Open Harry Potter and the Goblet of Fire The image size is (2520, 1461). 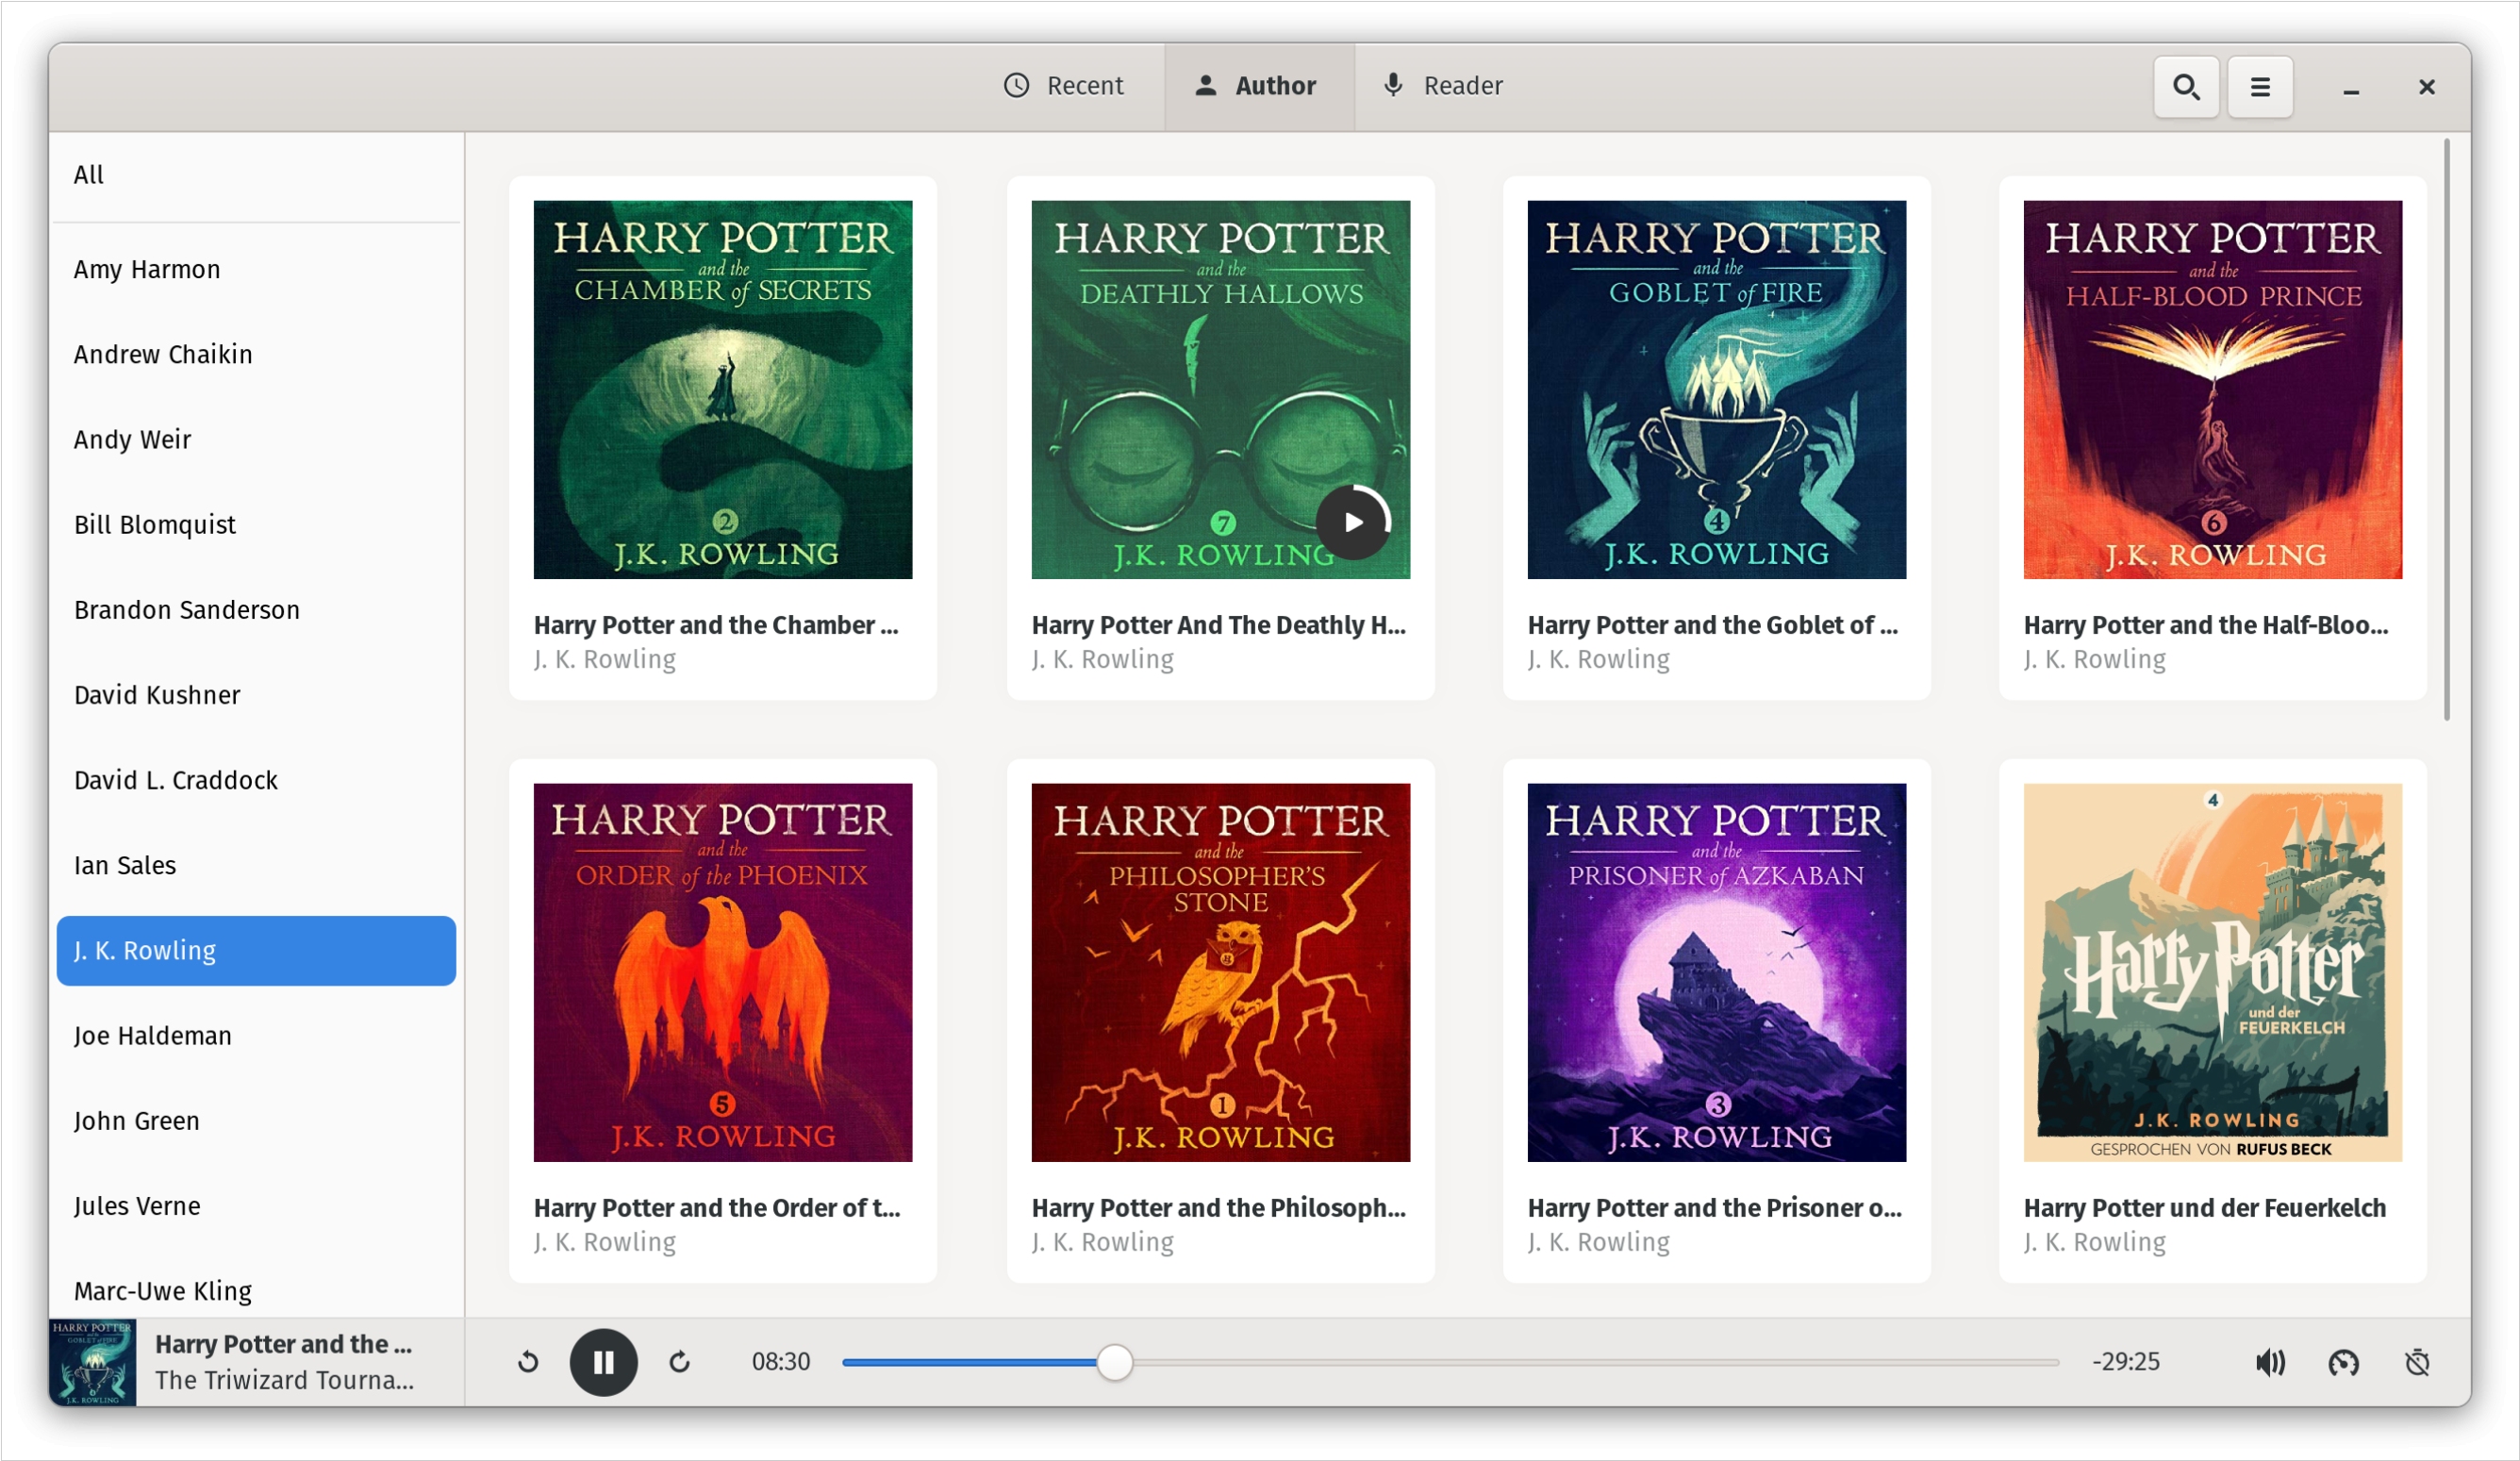[1716, 390]
